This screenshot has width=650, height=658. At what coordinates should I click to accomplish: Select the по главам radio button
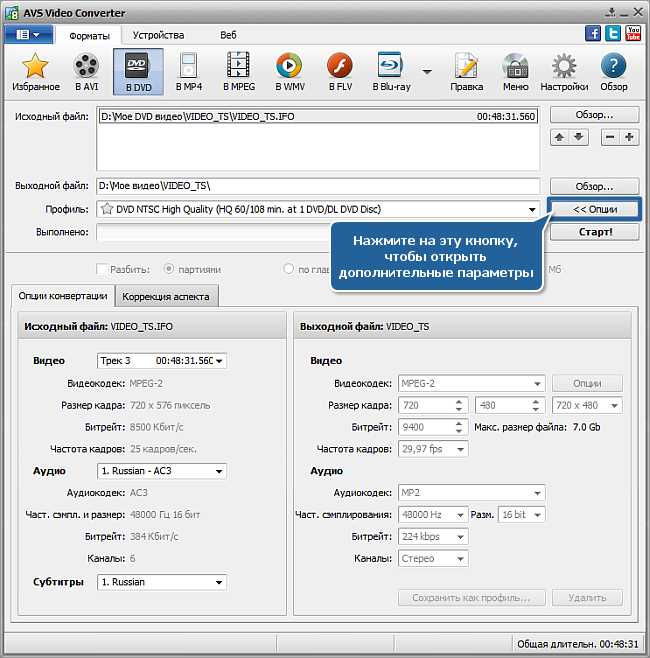288,269
